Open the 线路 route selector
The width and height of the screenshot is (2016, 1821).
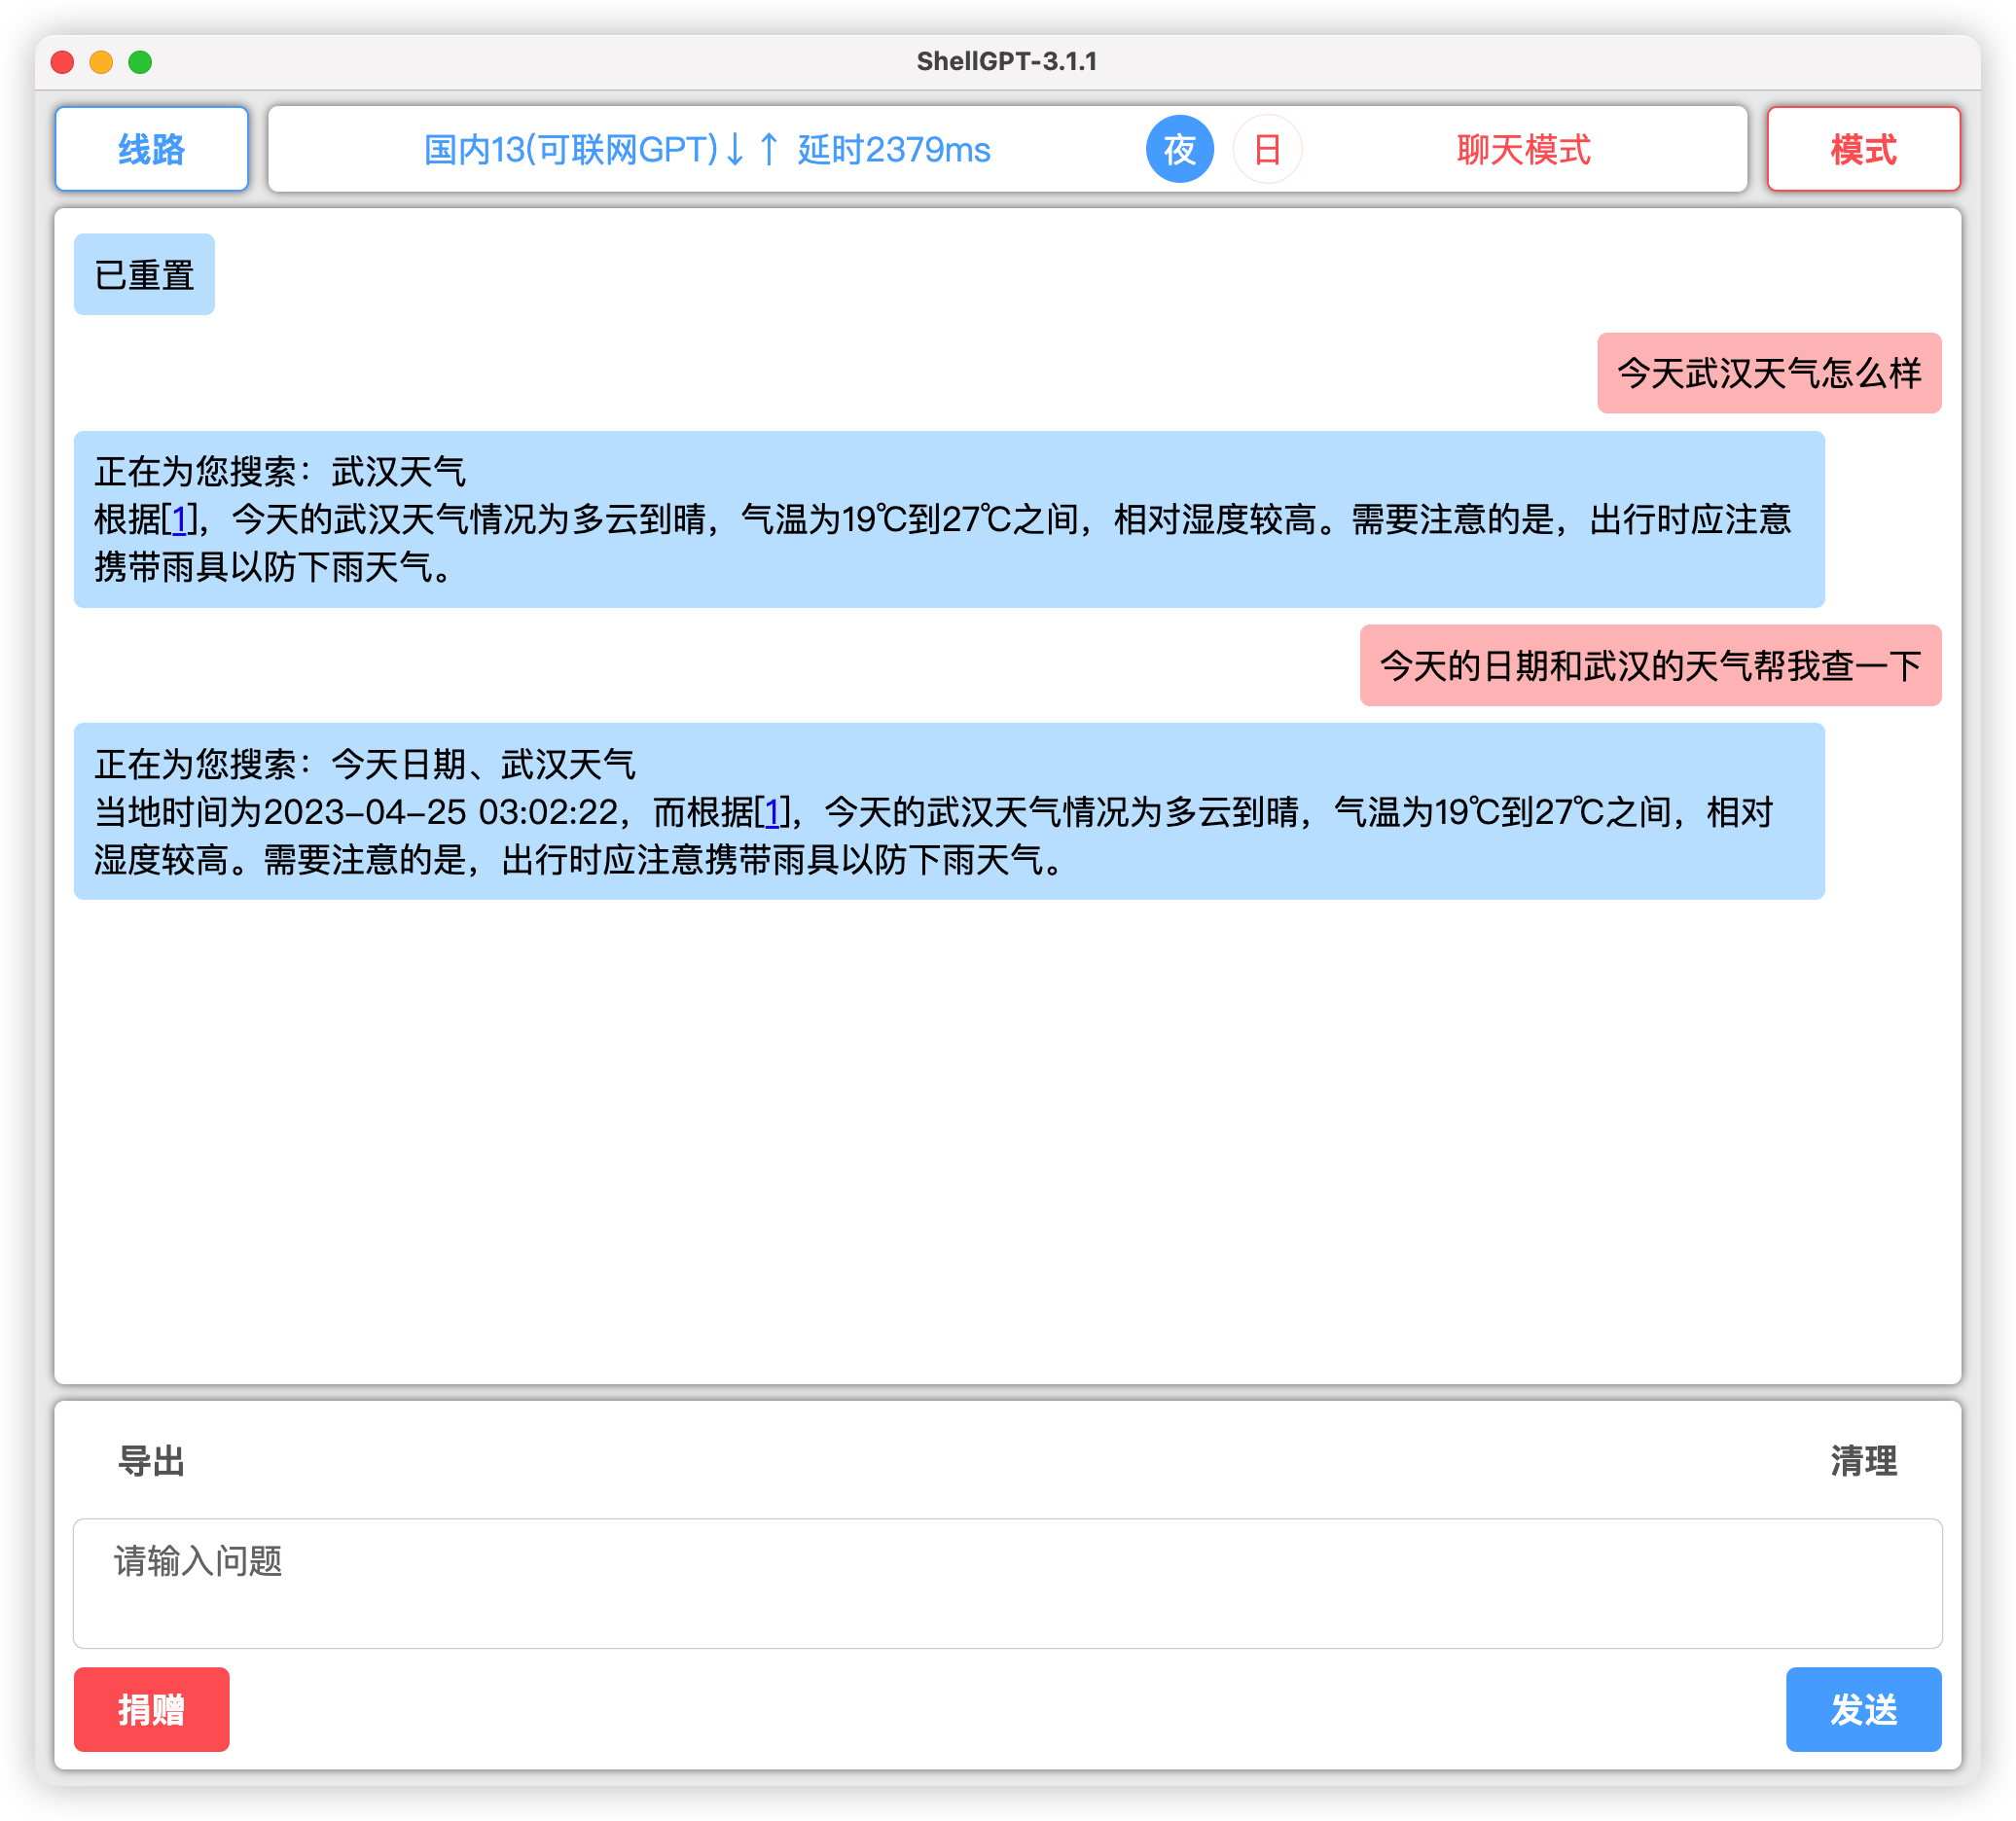tap(151, 149)
